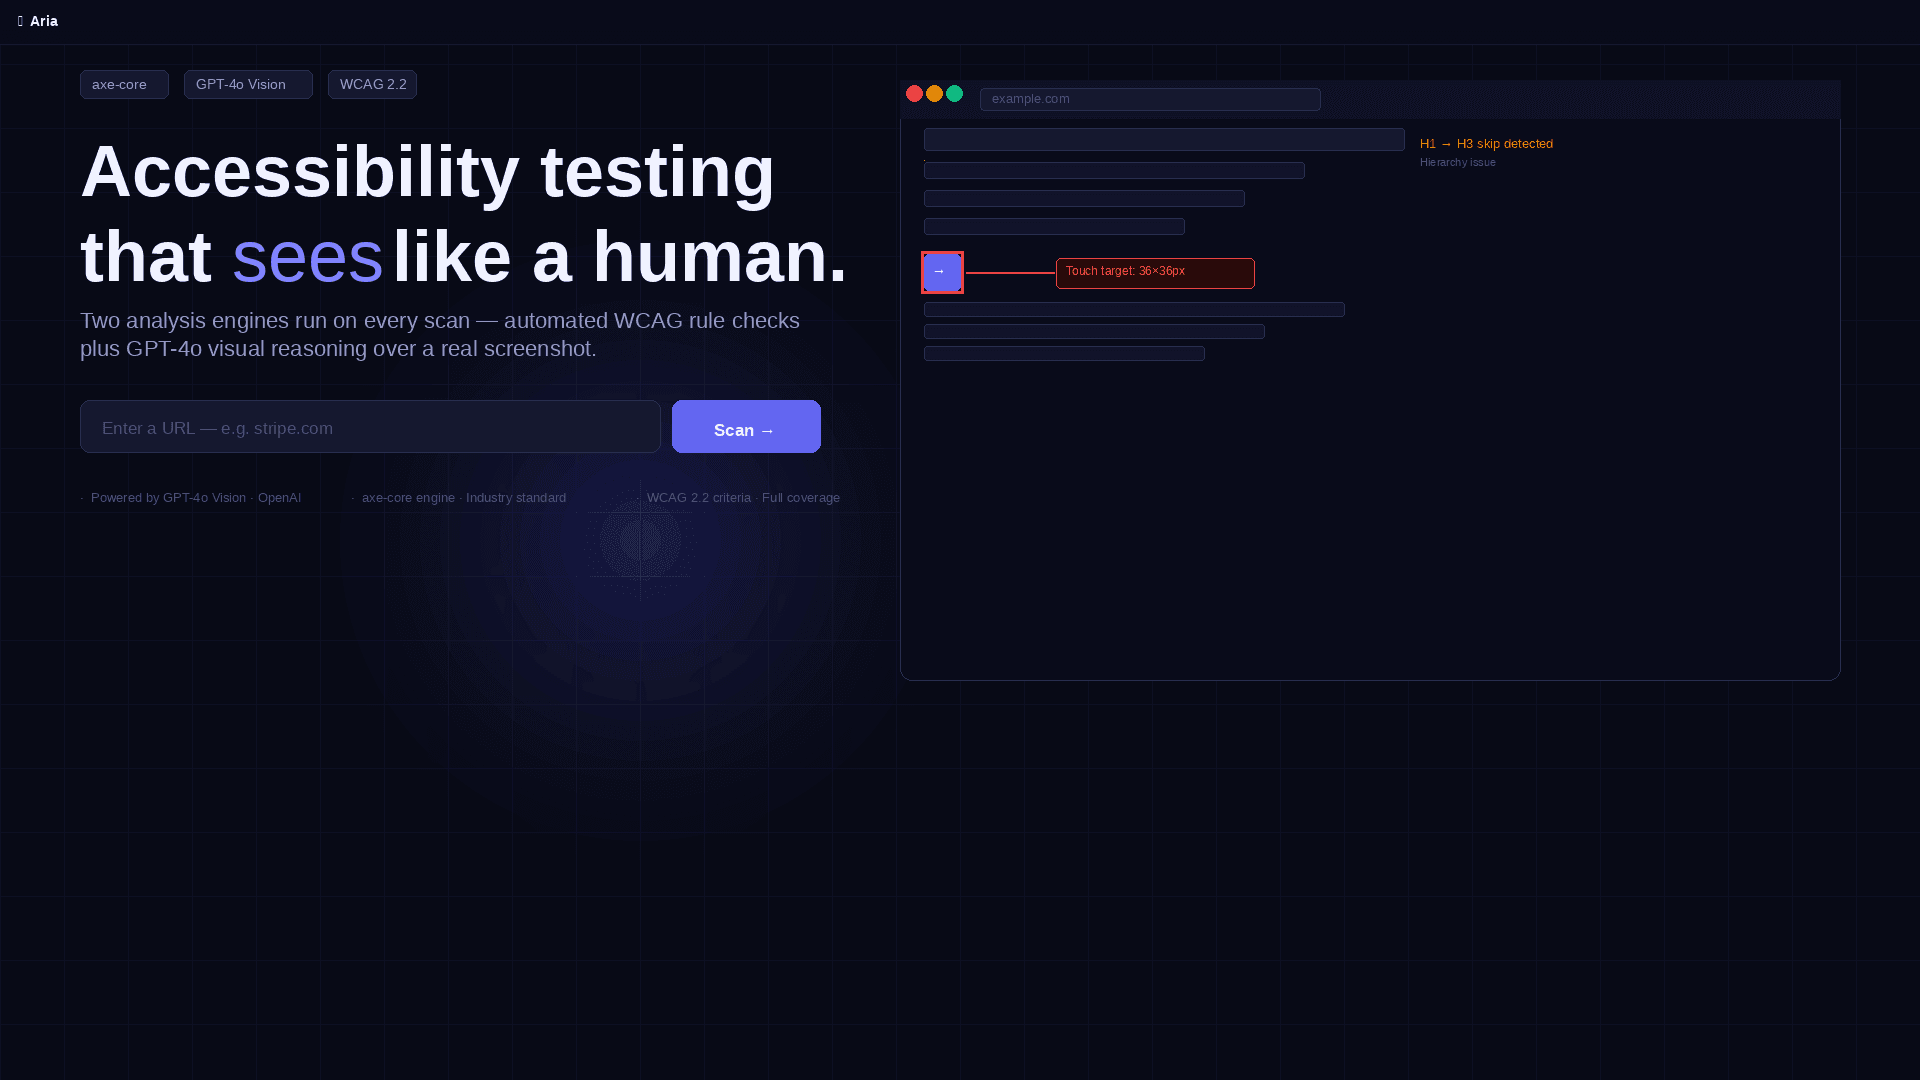Image resolution: width=1920 pixels, height=1080 pixels.
Task: Click the purple arrow button in mock page
Action: (942, 272)
